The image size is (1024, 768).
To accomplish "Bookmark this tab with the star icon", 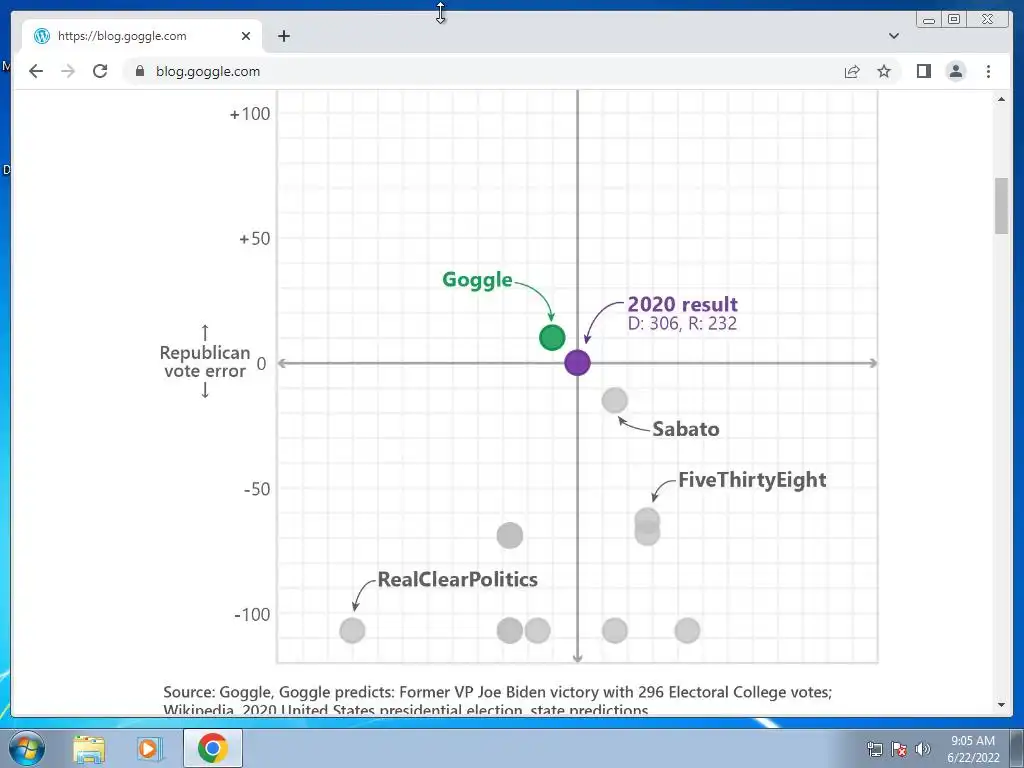I will click(884, 71).
